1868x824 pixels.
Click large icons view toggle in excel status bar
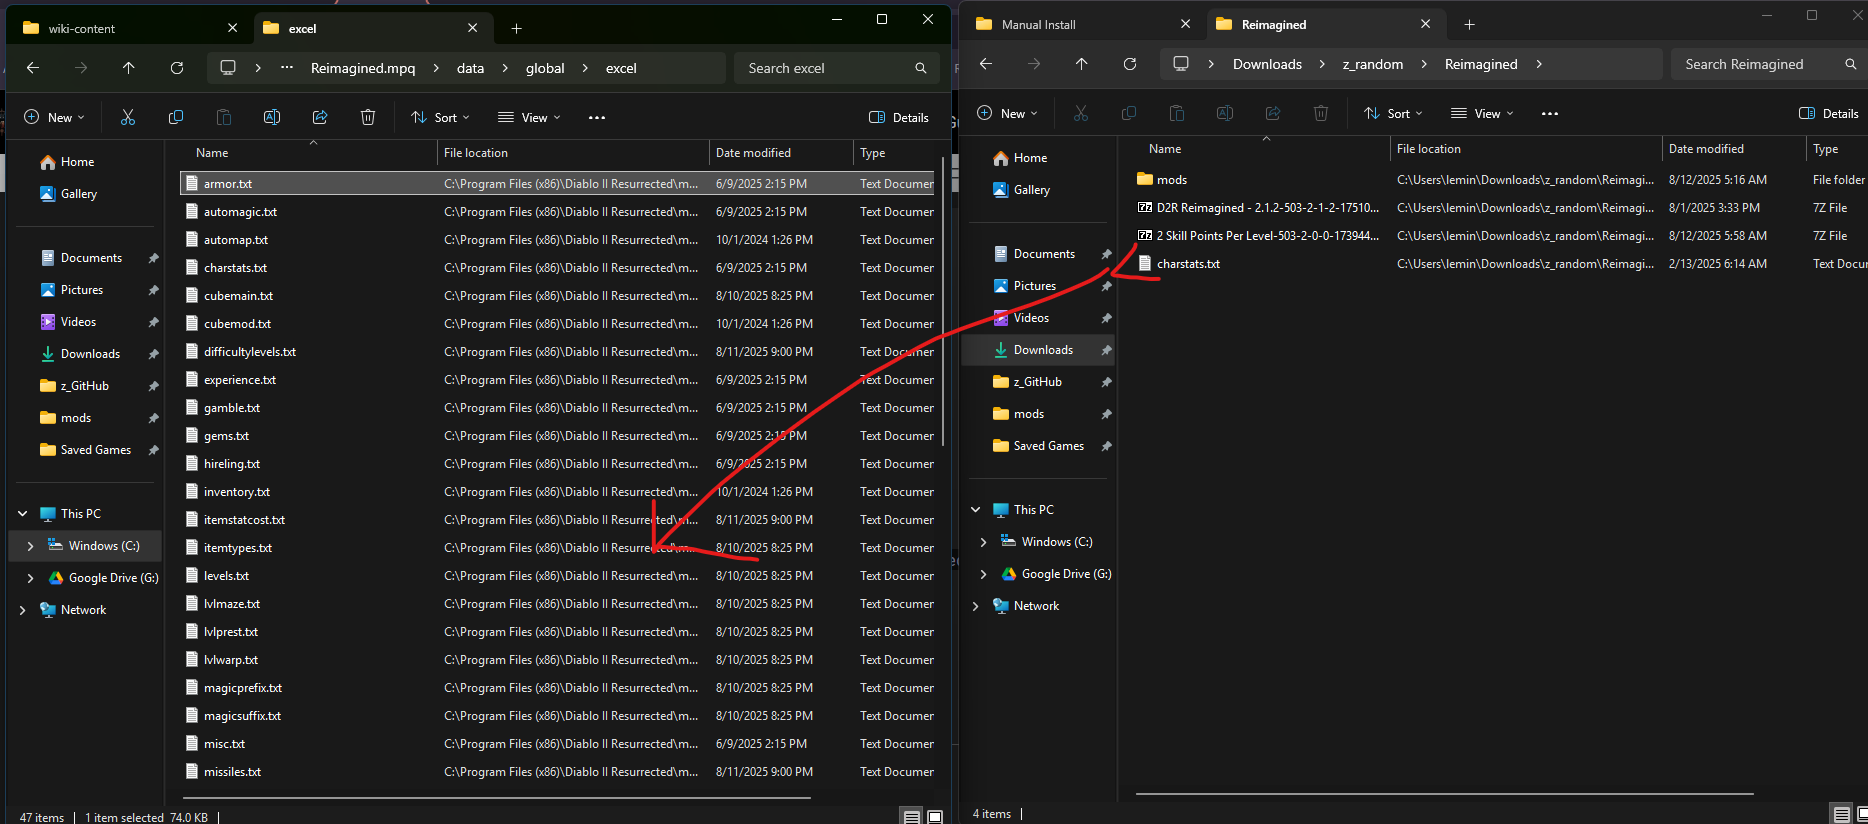pyautogui.click(x=935, y=817)
